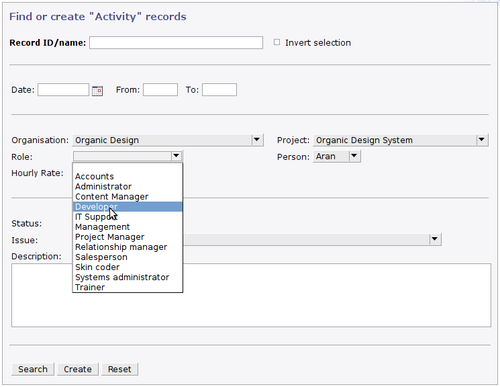Viewport: 500px width, 387px height.
Task: Focus the Date input field
Action: tap(63, 90)
